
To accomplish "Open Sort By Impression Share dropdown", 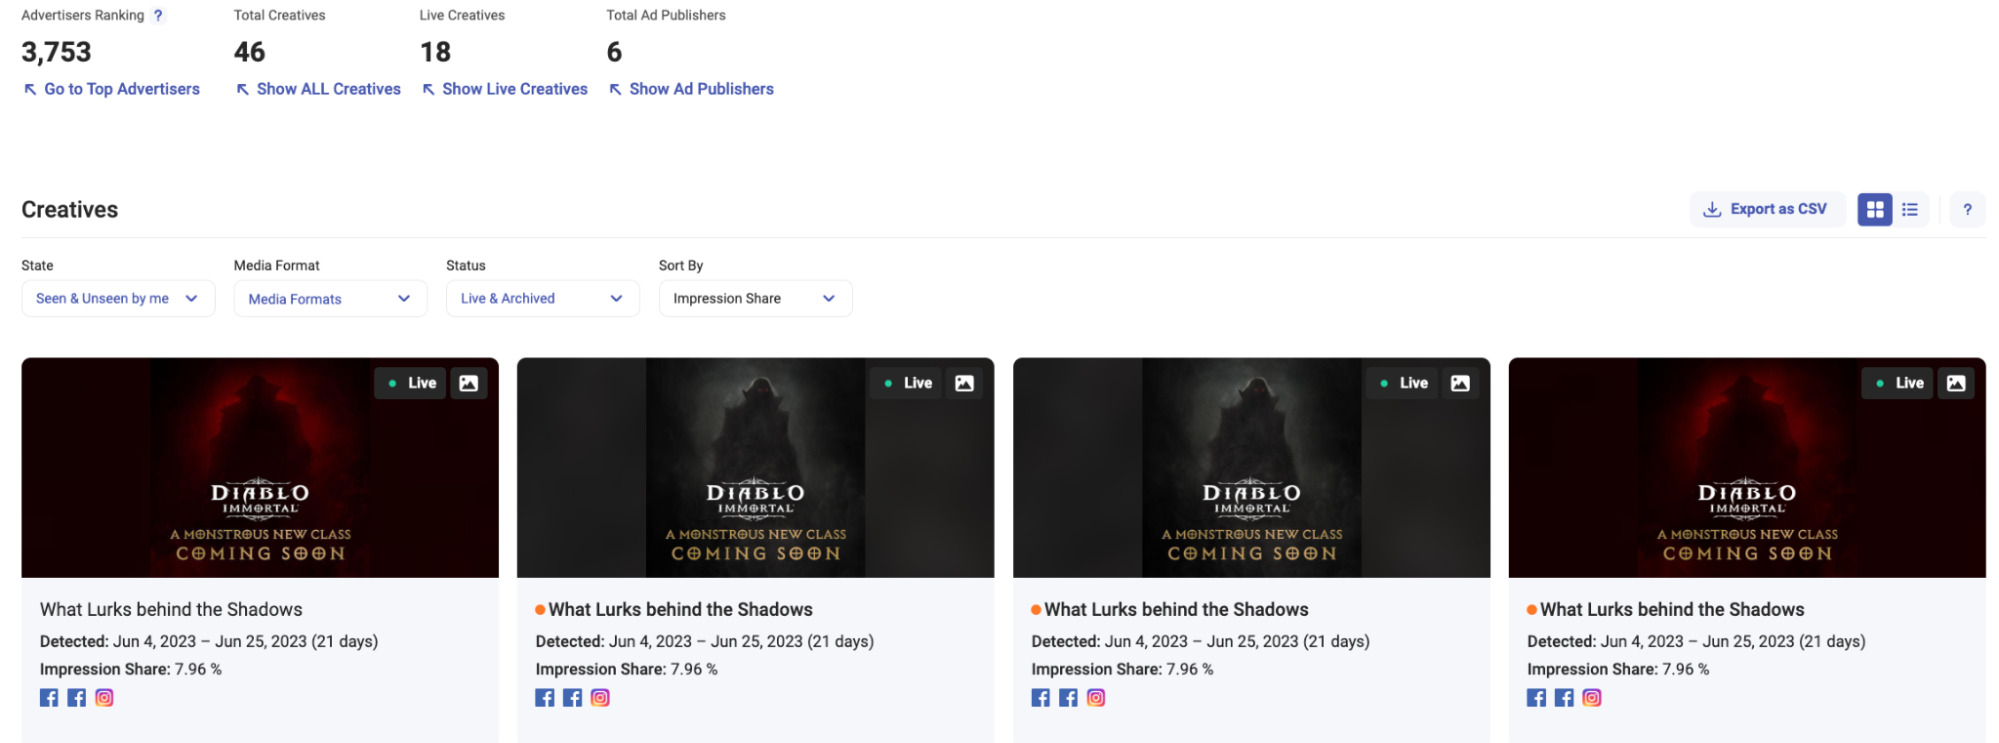I will point(755,298).
